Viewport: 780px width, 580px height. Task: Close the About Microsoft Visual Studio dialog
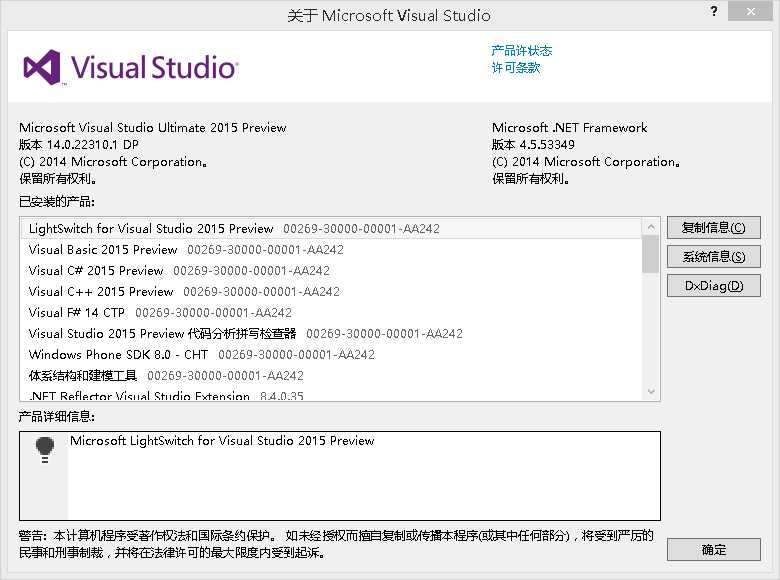750,11
